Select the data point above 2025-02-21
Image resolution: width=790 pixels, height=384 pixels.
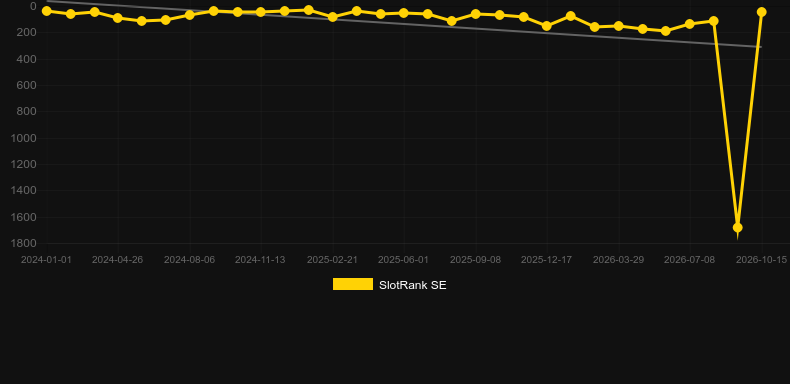coord(333,17)
